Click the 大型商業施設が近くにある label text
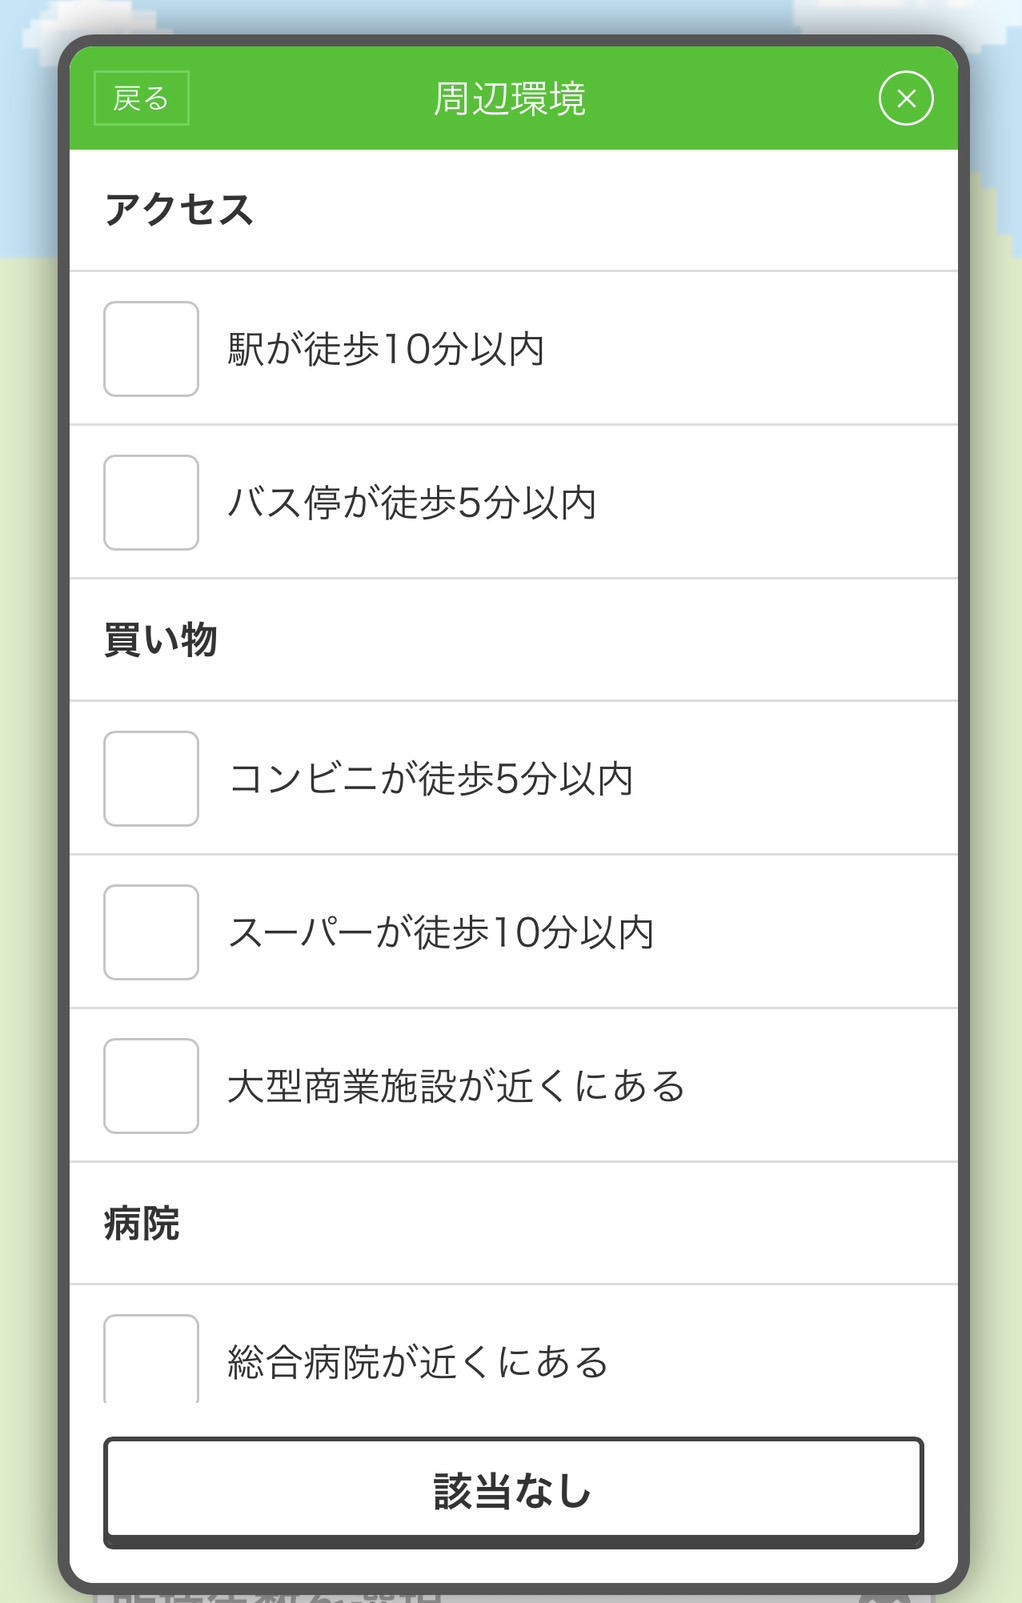1022x1603 pixels. coord(456,1086)
